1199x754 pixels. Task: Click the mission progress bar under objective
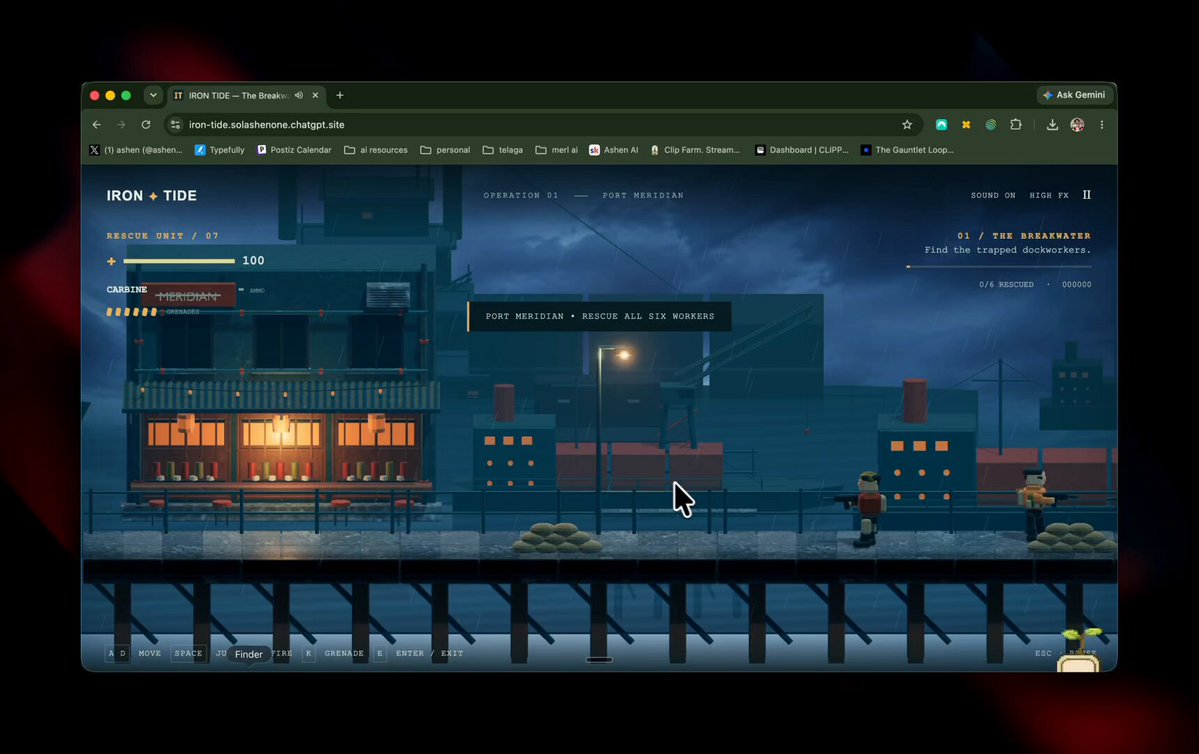(999, 267)
